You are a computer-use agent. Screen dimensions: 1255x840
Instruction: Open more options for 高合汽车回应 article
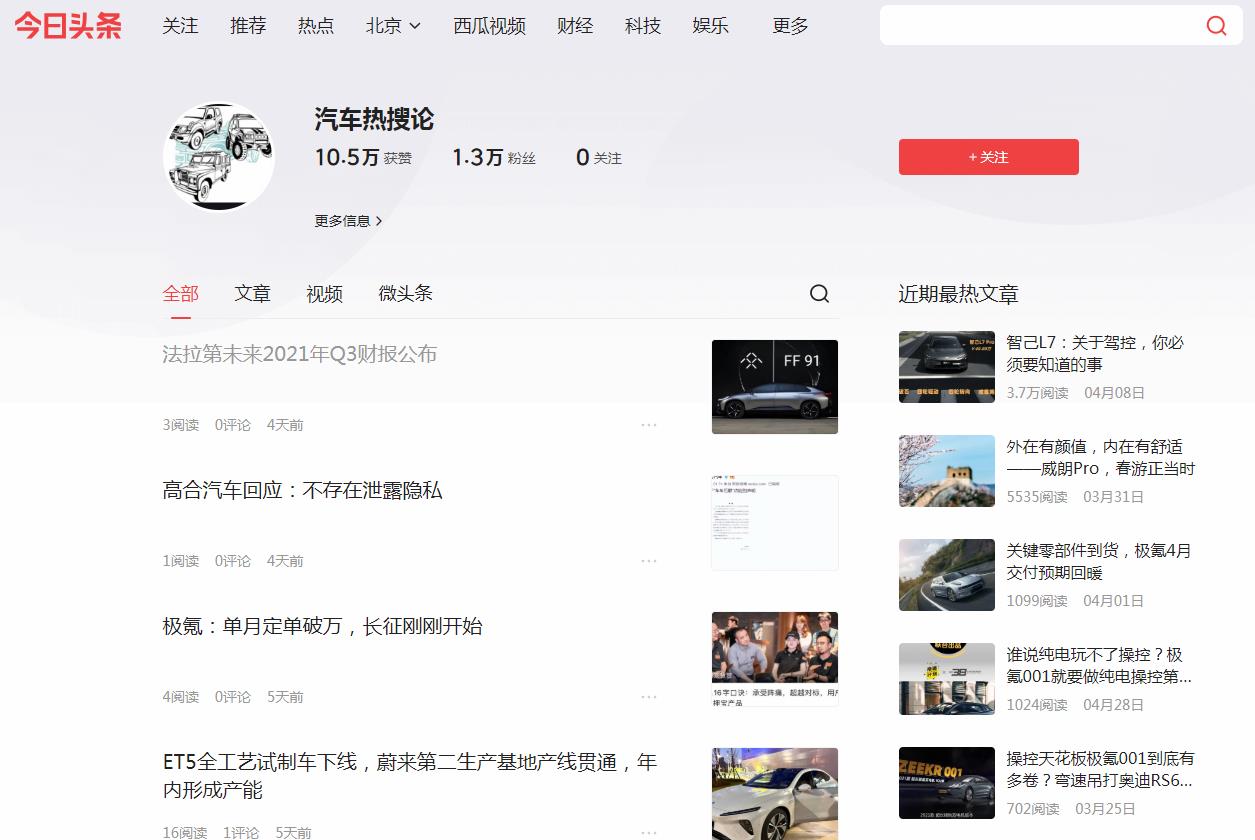pyautogui.click(x=649, y=561)
